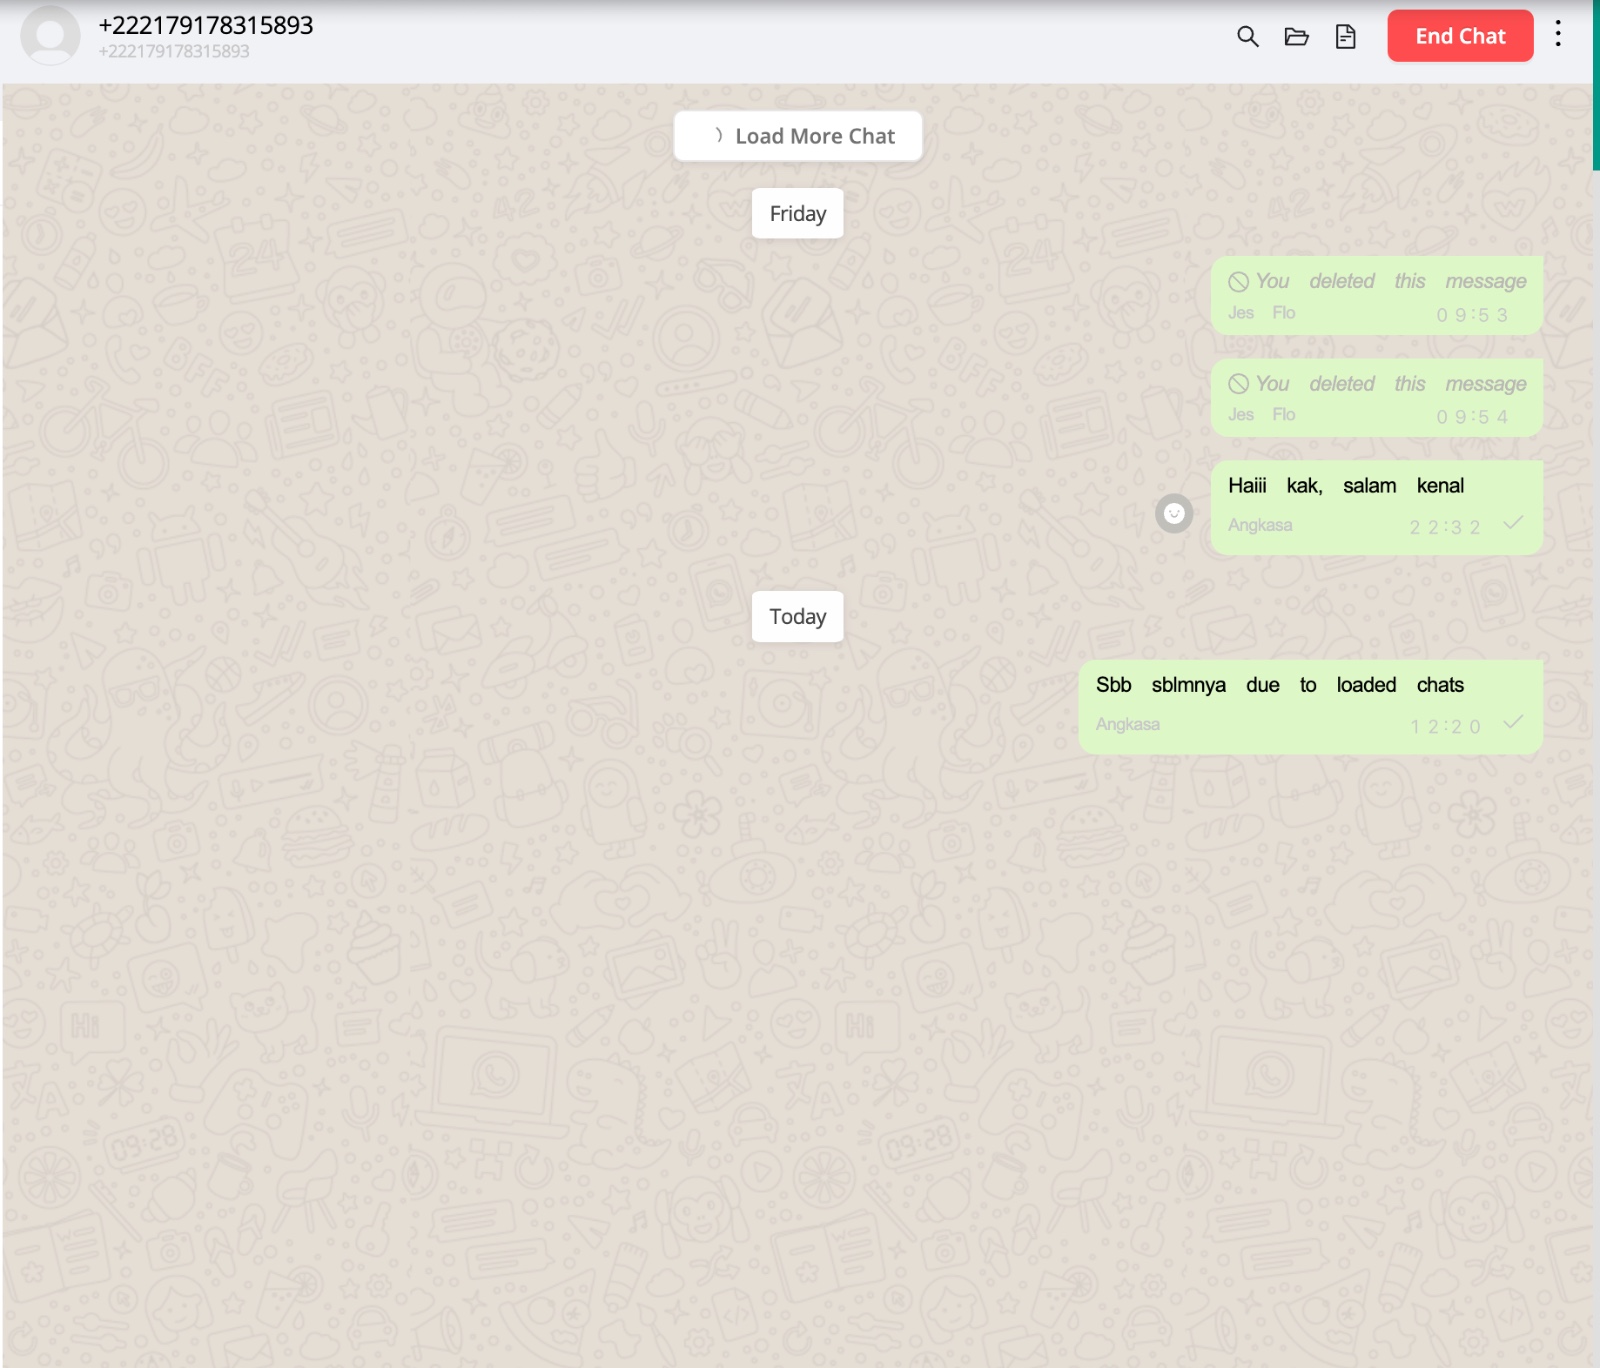Click the Today date separator label
The width and height of the screenshot is (1600, 1368).
tap(797, 617)
